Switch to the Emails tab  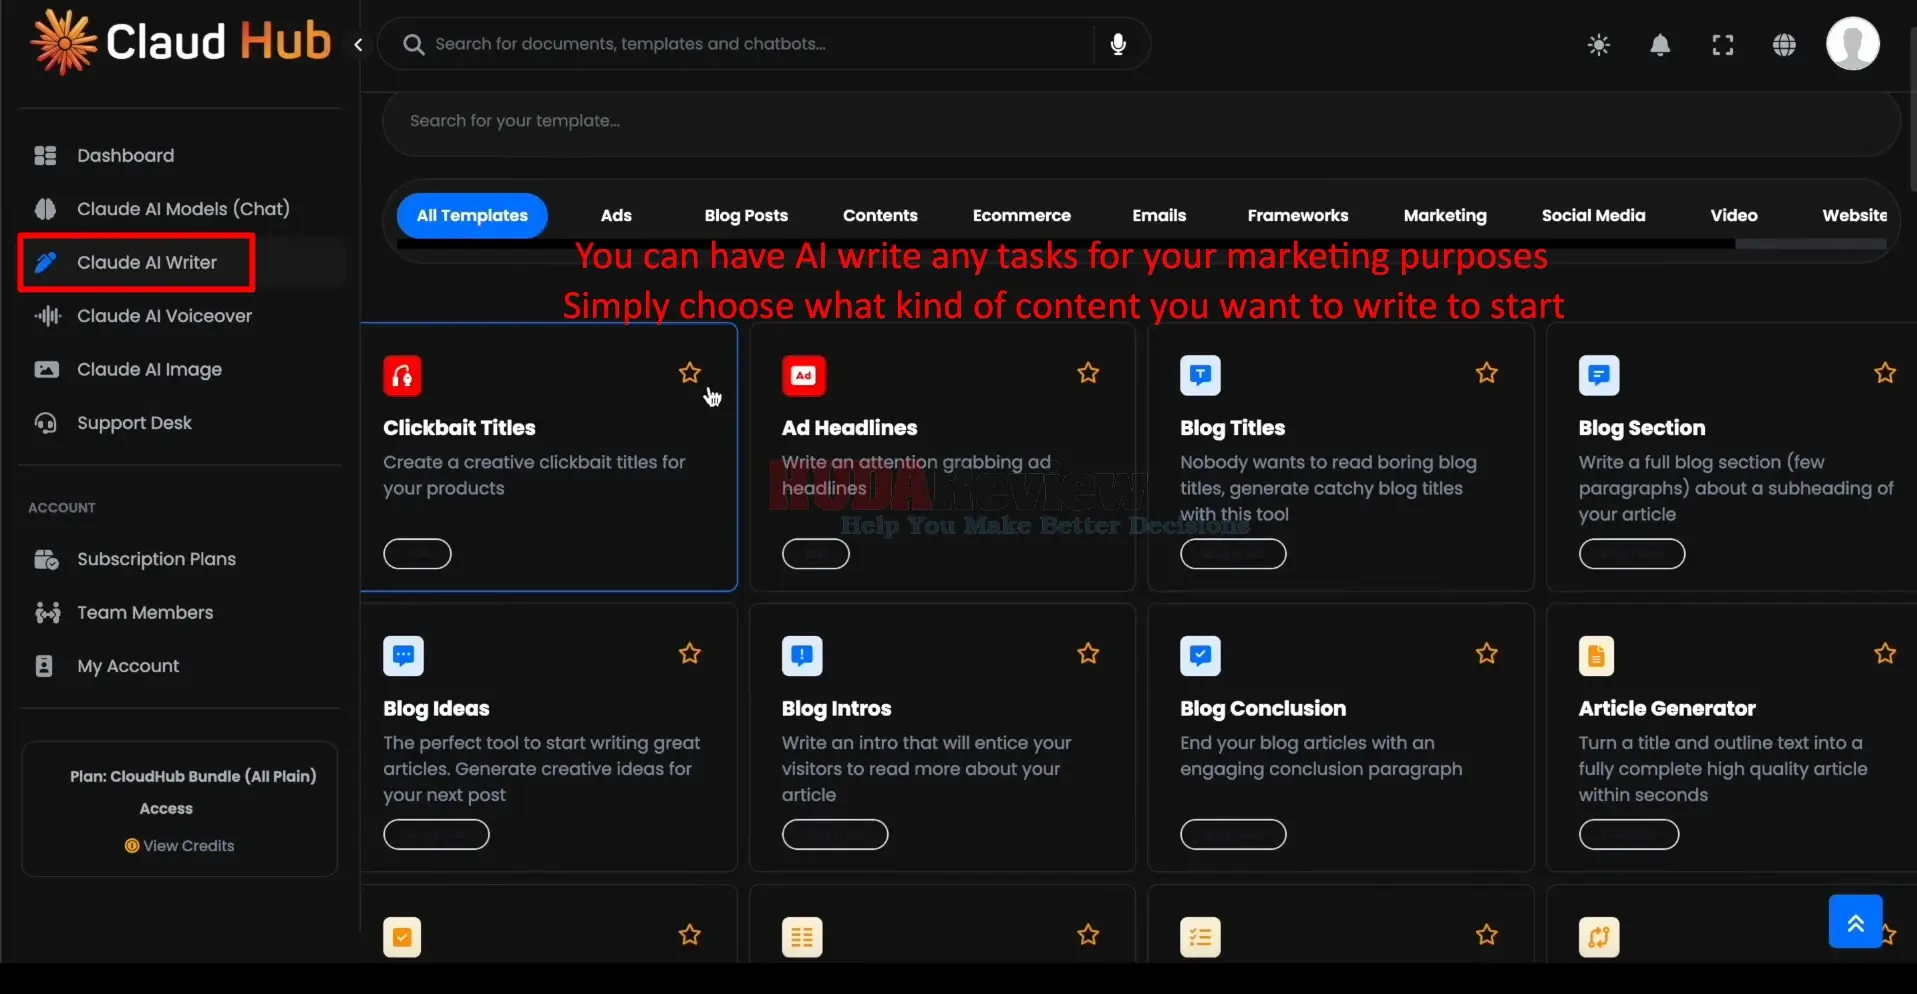pyautogui.click(x=1159, y=215)
